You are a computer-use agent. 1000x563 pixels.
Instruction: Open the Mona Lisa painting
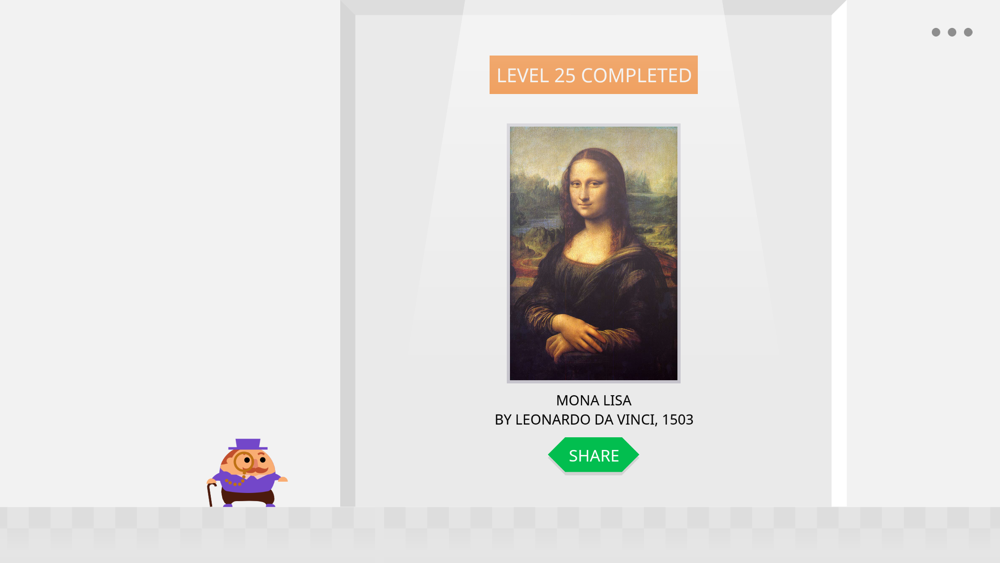coord(593,253)
